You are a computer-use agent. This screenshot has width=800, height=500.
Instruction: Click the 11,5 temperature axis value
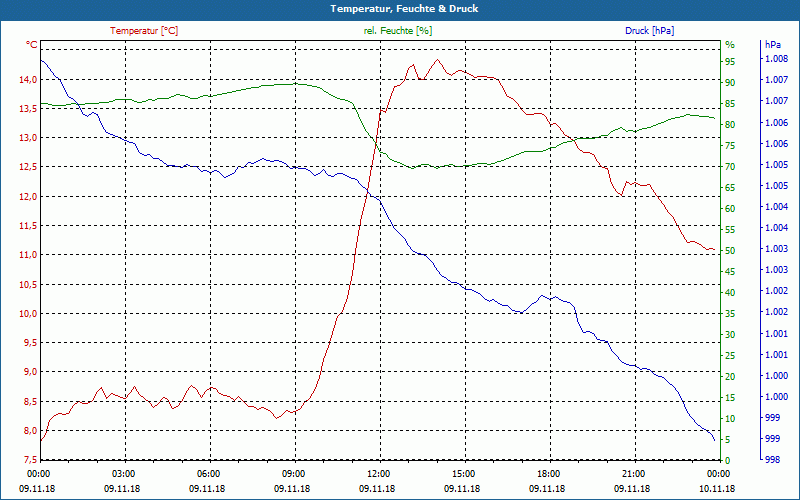28,226
